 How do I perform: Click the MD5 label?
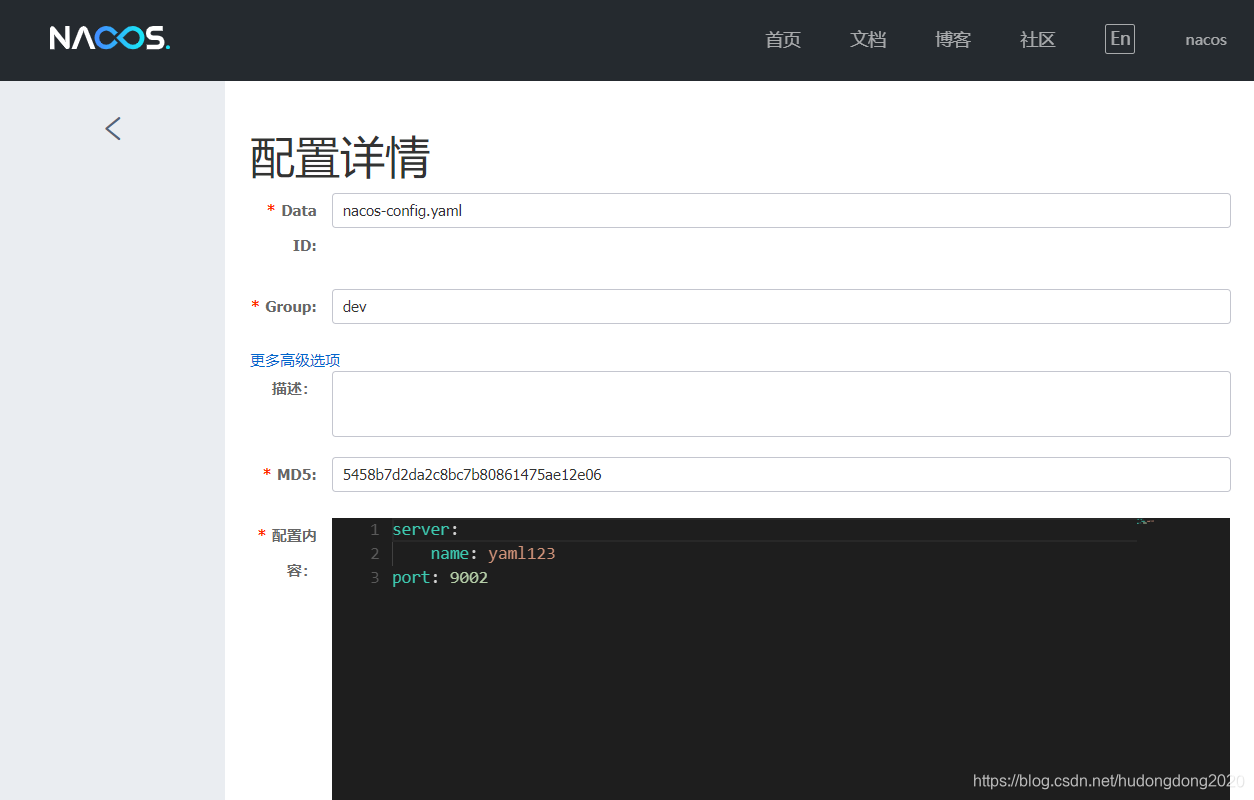pyautogui.click(x=290, y=475)
